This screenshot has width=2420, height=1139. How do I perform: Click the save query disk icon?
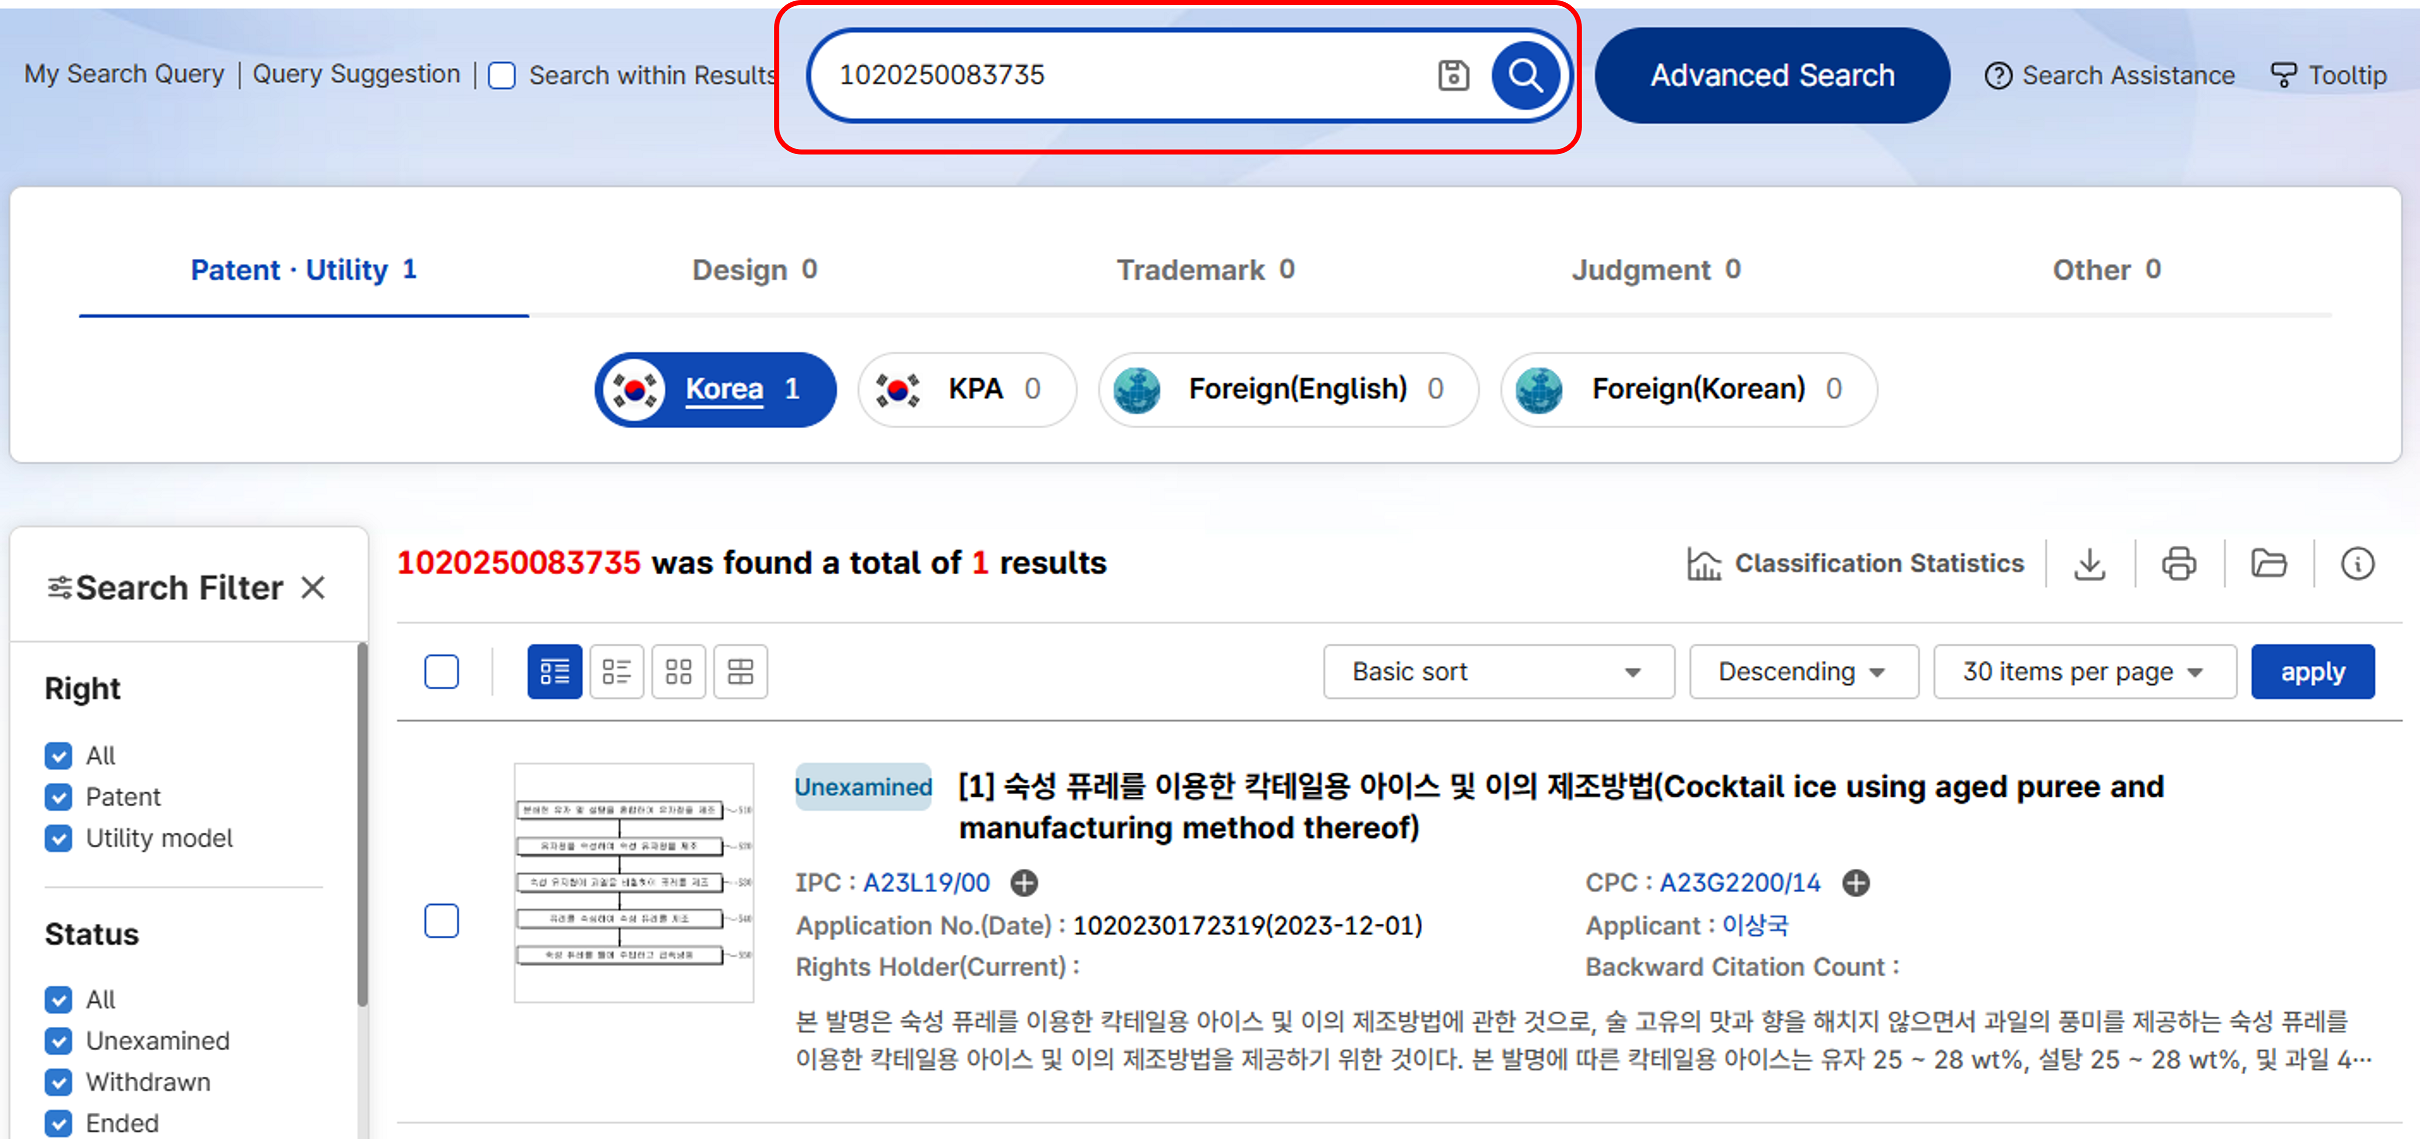click(1453, 75)
